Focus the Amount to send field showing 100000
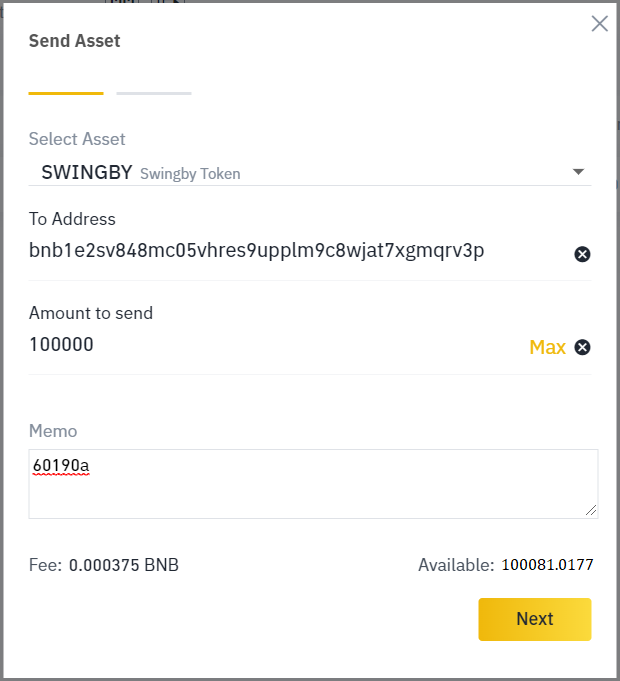This screenshot has width=620, height=681. pos(276,344)
